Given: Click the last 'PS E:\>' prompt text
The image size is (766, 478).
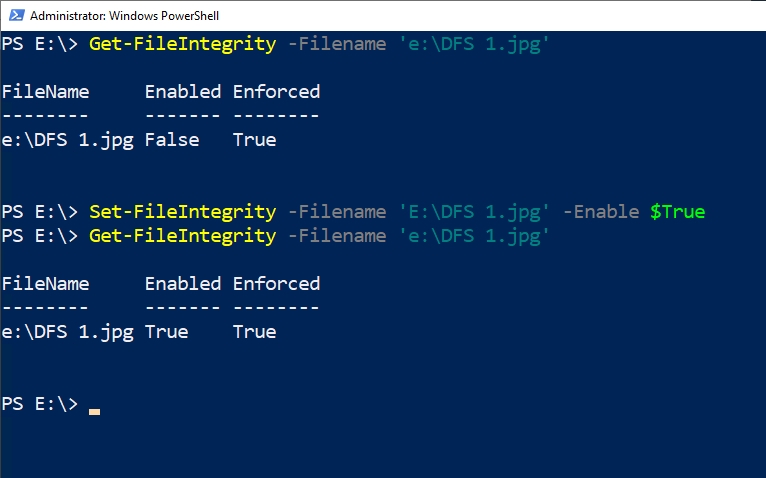Looking at the screenshot, I should pyautogui.click(x=39, y=404).
